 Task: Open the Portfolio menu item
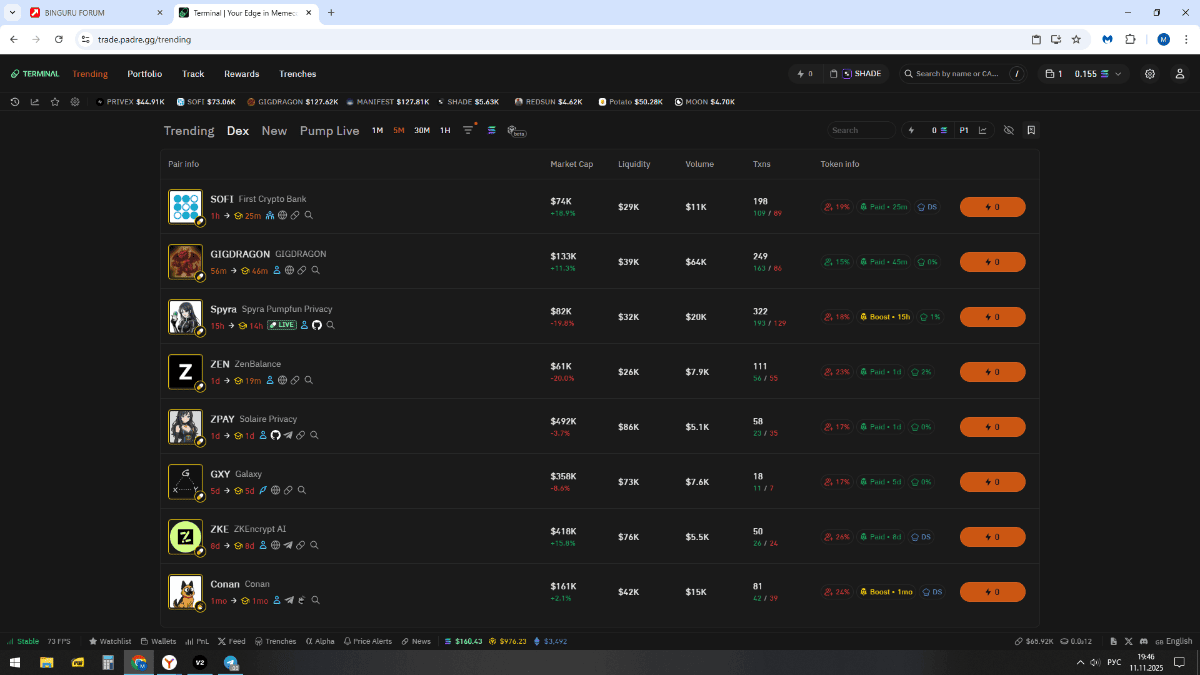tap(144, 74)
